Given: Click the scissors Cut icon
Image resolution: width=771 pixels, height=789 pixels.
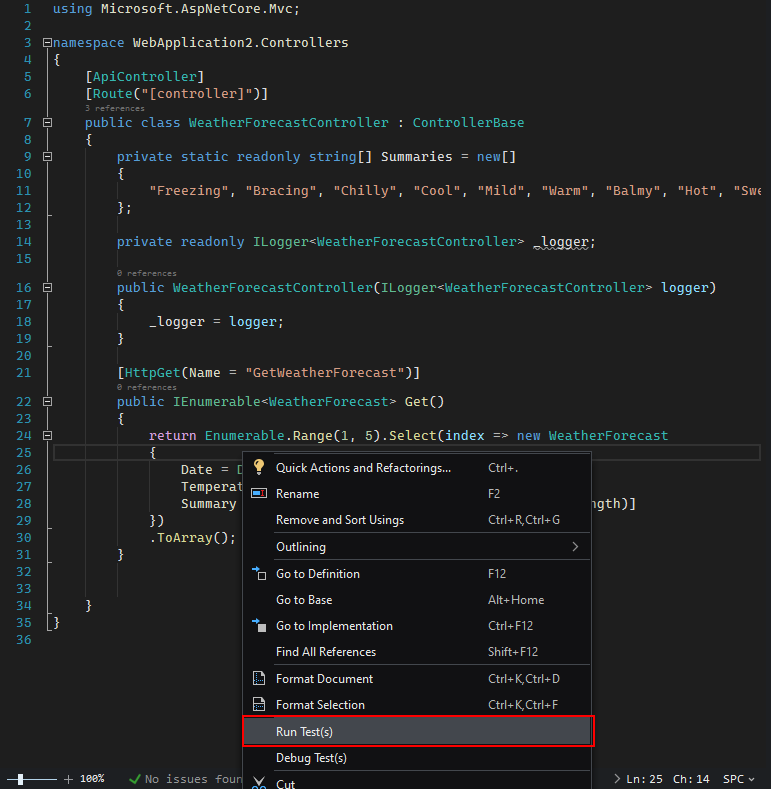Looking at the screenshot, I should [259, 783].
